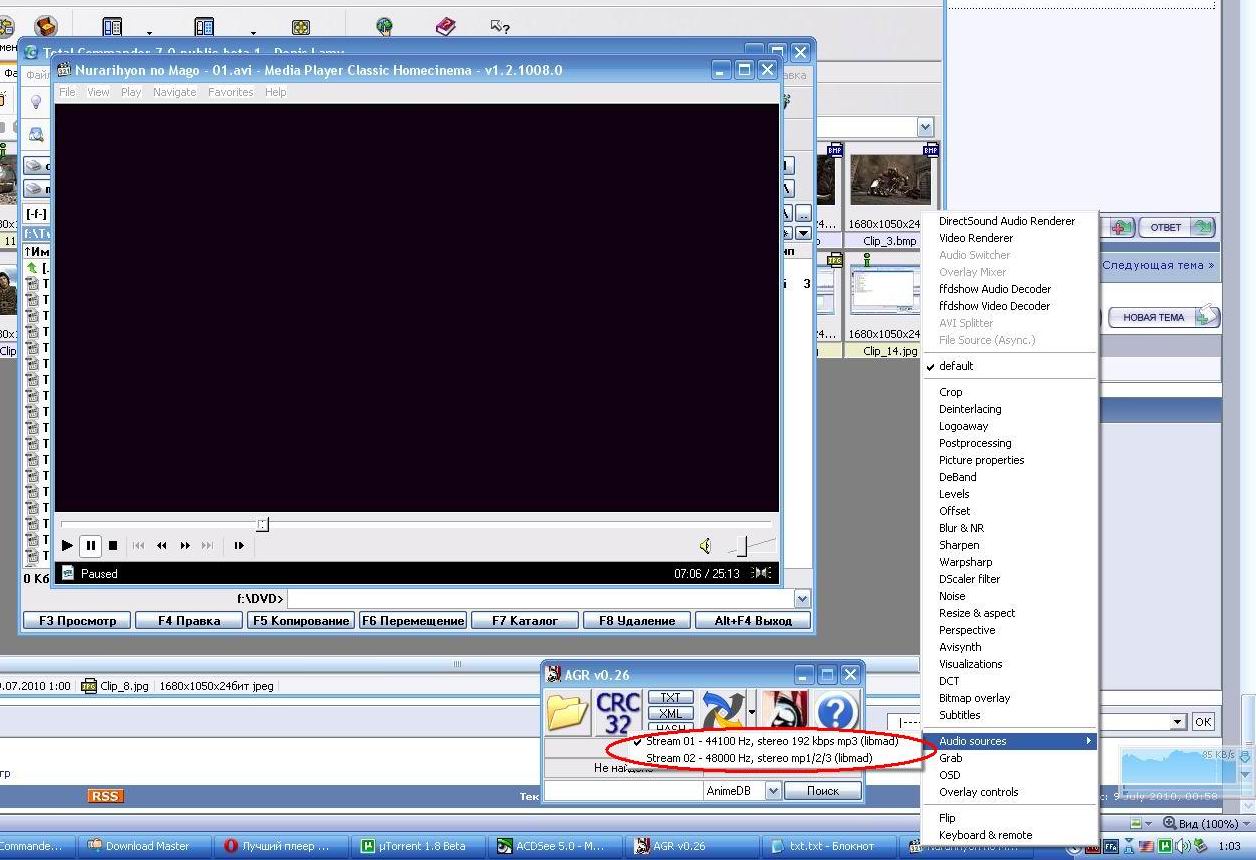Click the status icon beside Paused

[68, 573]
